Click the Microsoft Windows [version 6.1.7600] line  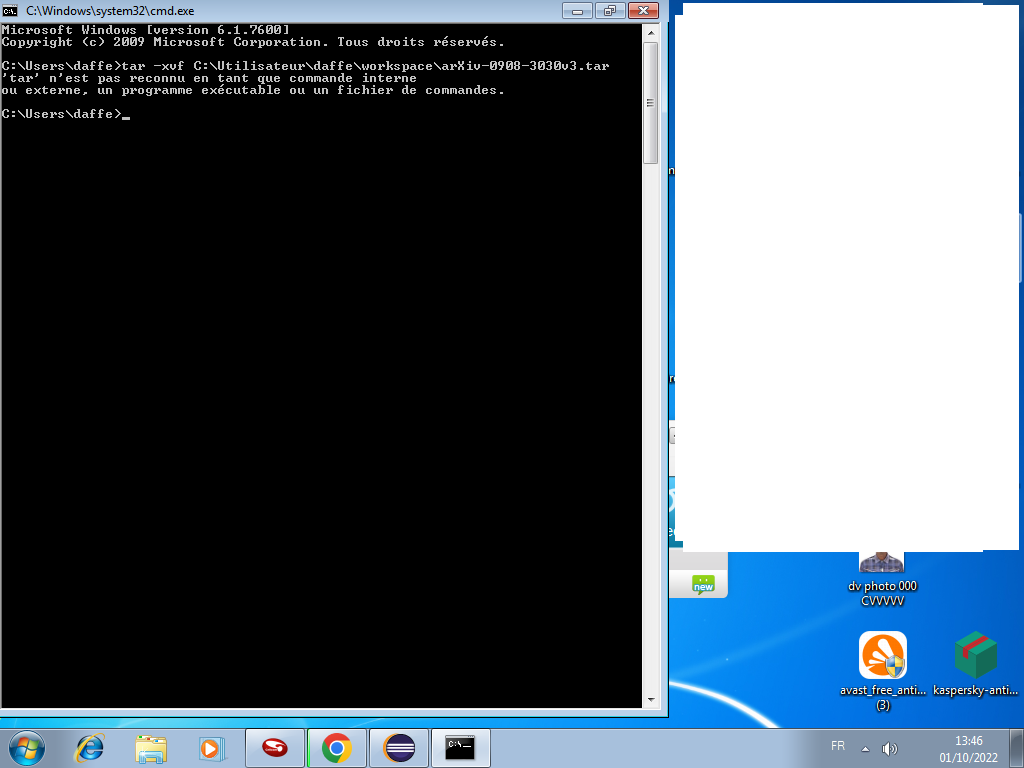pyautogui.click(x=146, y=30)
